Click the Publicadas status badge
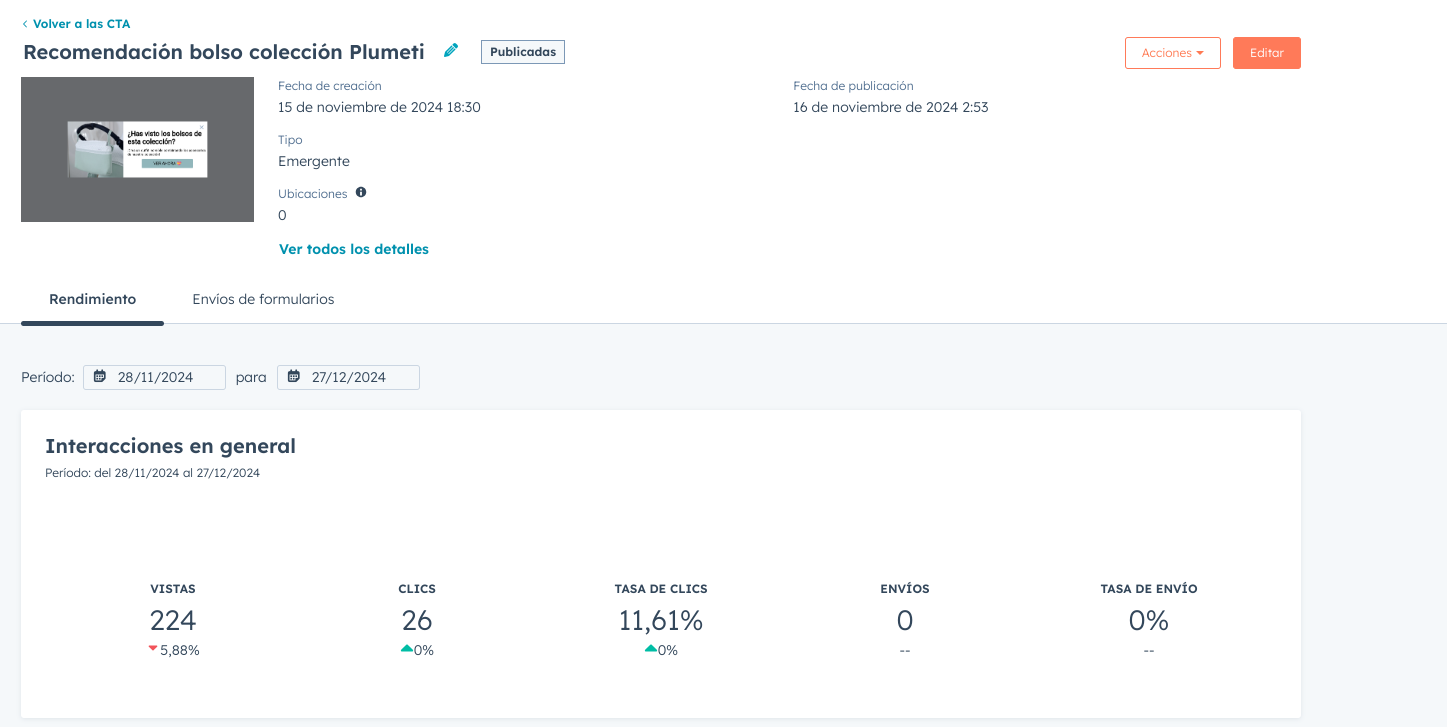 click(x=522, y=52)
